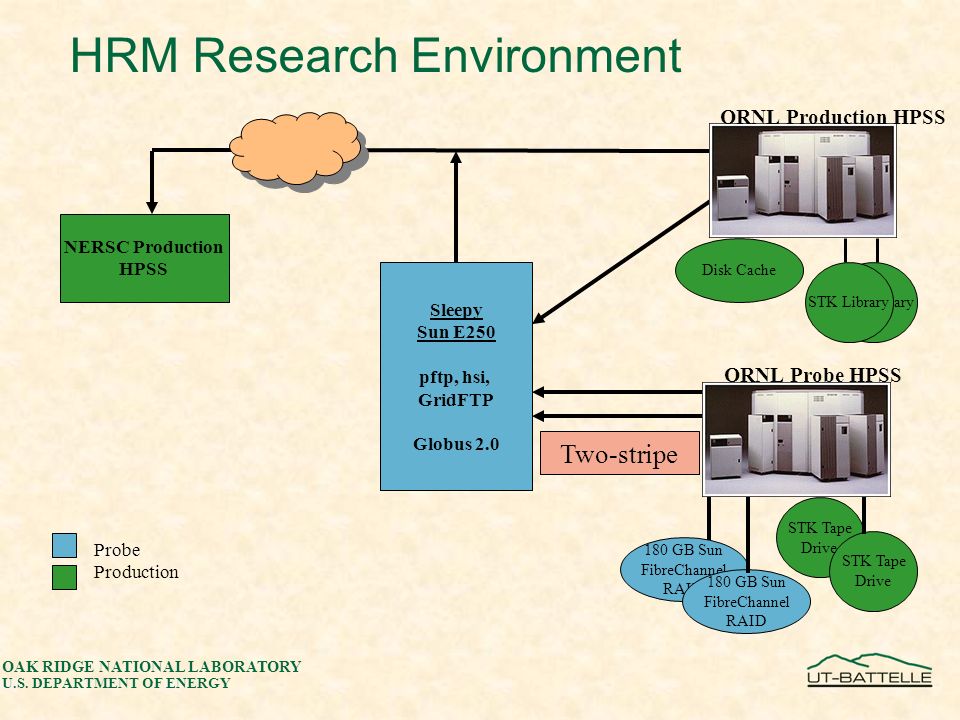Click the blue Probe legend swatch

(x=64, y=546)
